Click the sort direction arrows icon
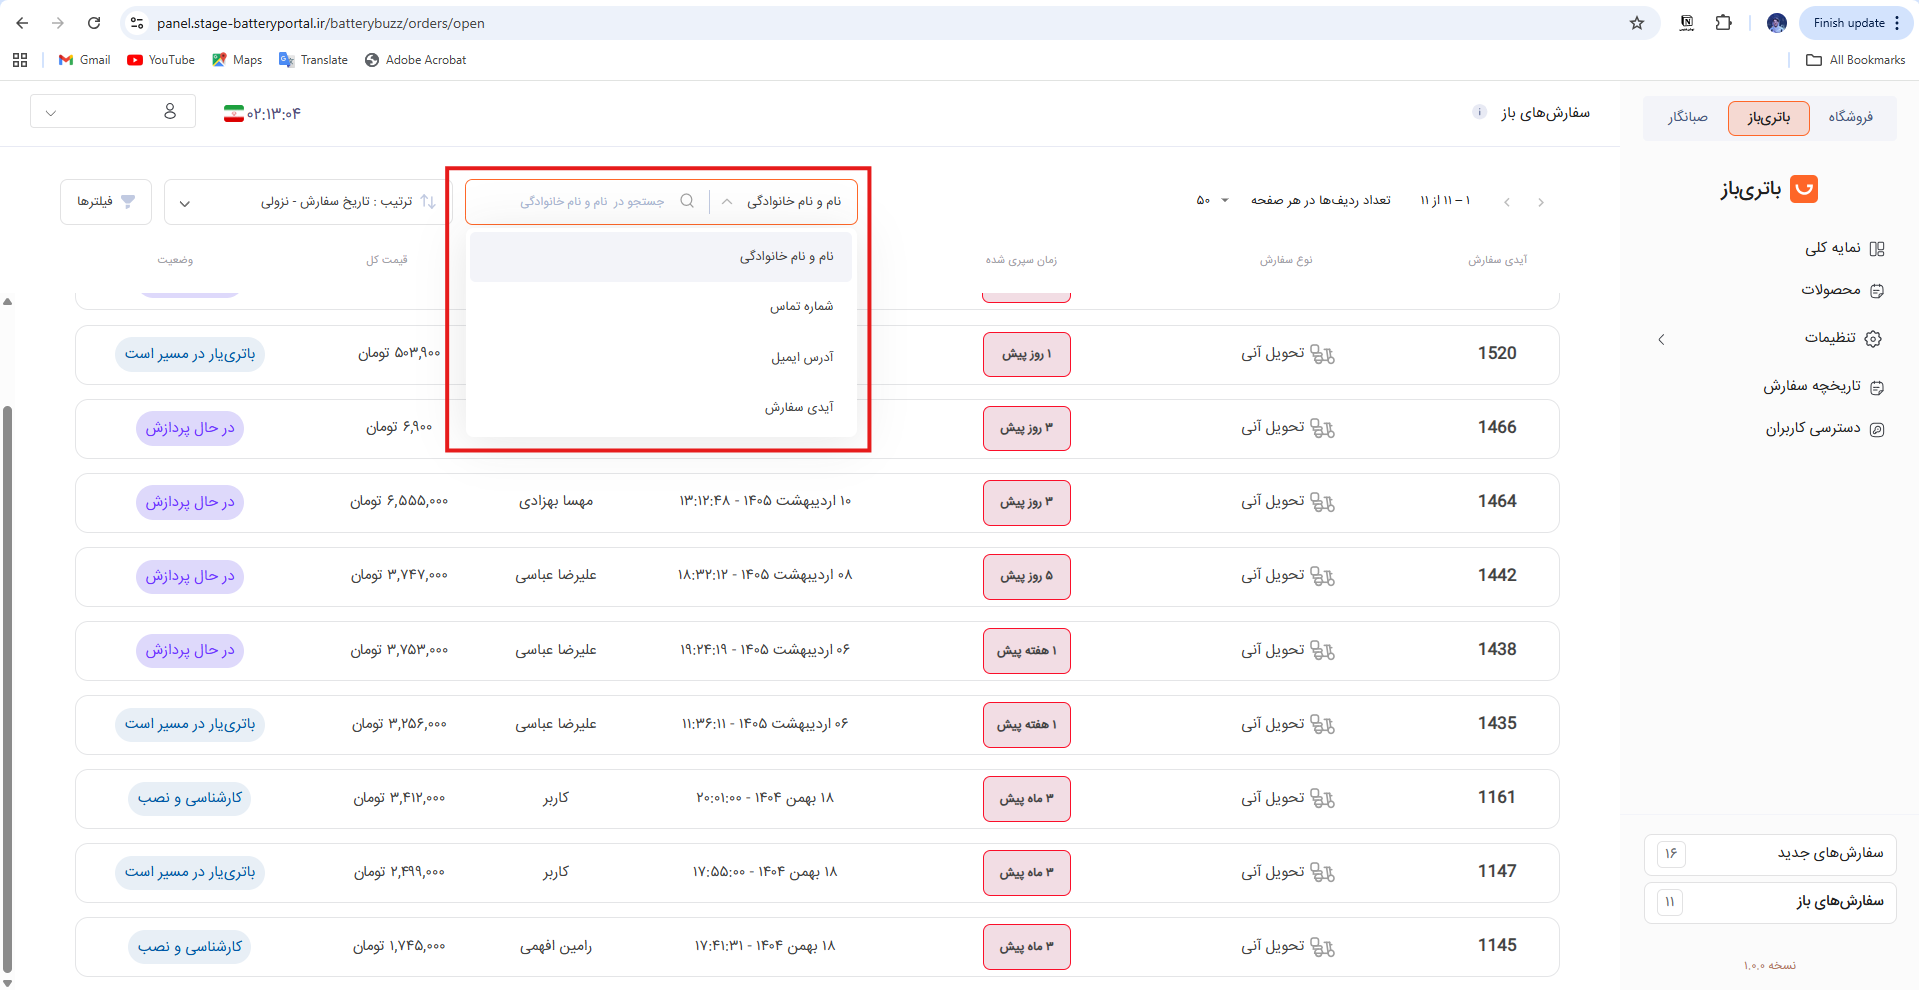Image resolution: width=1919 pixels, height=990 pixels. click(x=428, y=202)
